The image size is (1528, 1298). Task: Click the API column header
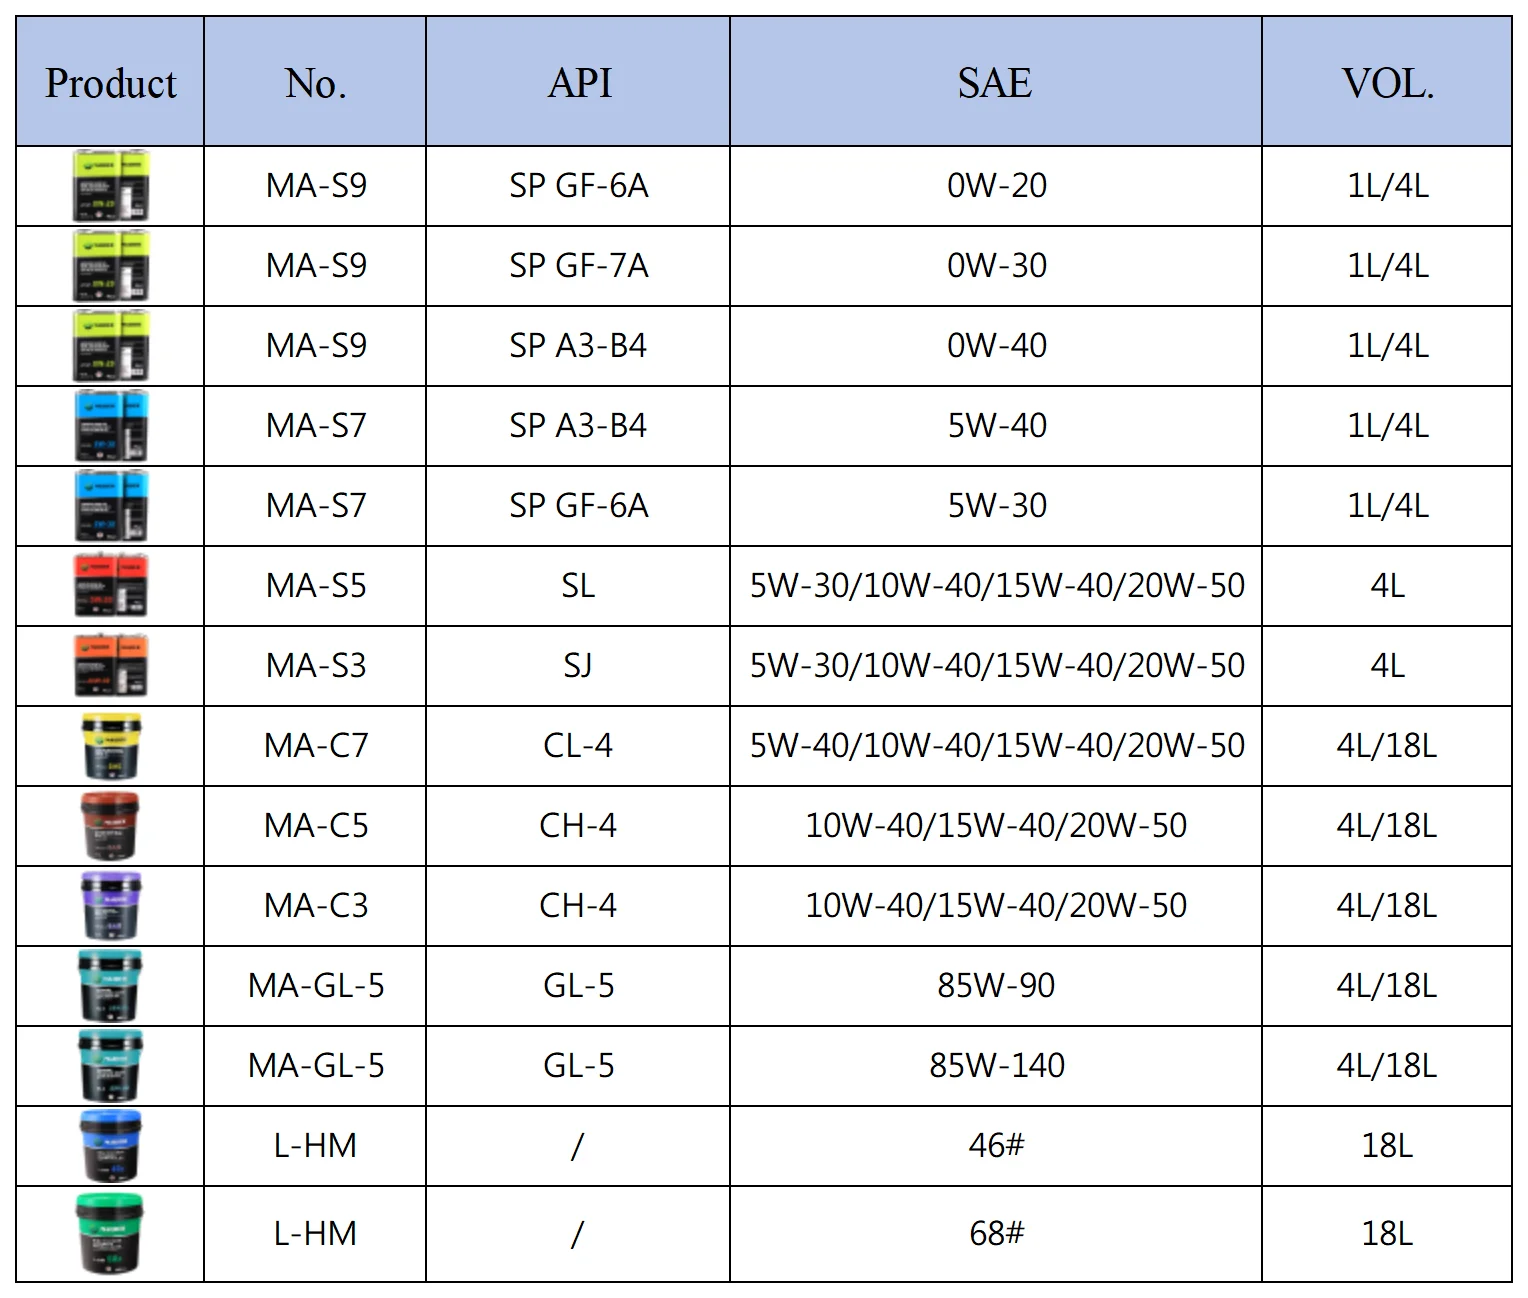(x=579, y=83)
